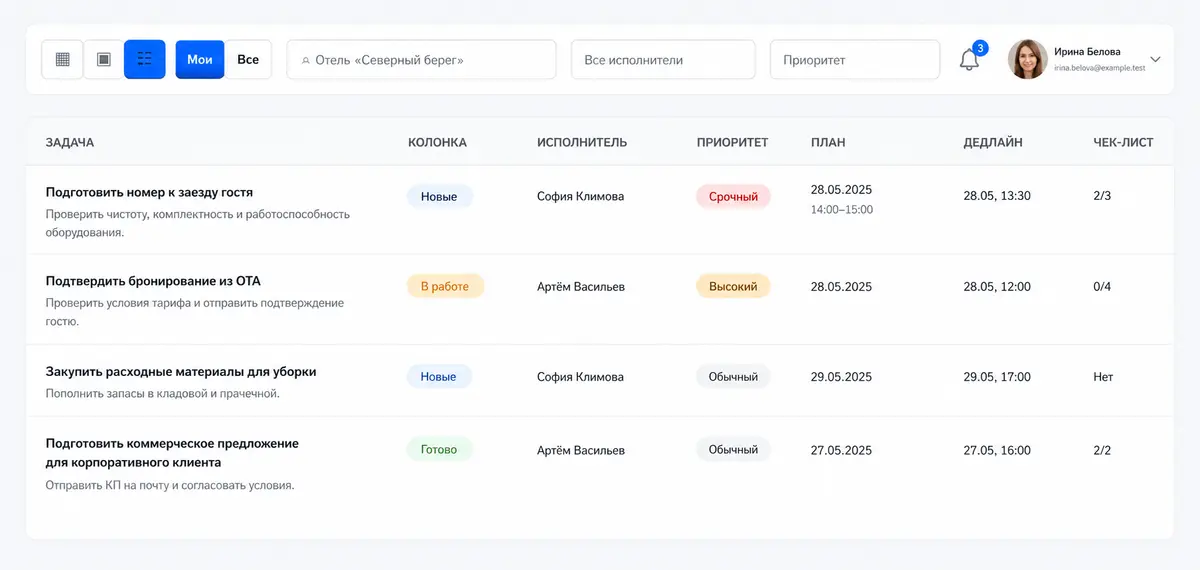Image resolution: width=1200 pixels, height=570 pixels.
Task: Click the «Срочный» priority badge
Action: pos(733,196)
